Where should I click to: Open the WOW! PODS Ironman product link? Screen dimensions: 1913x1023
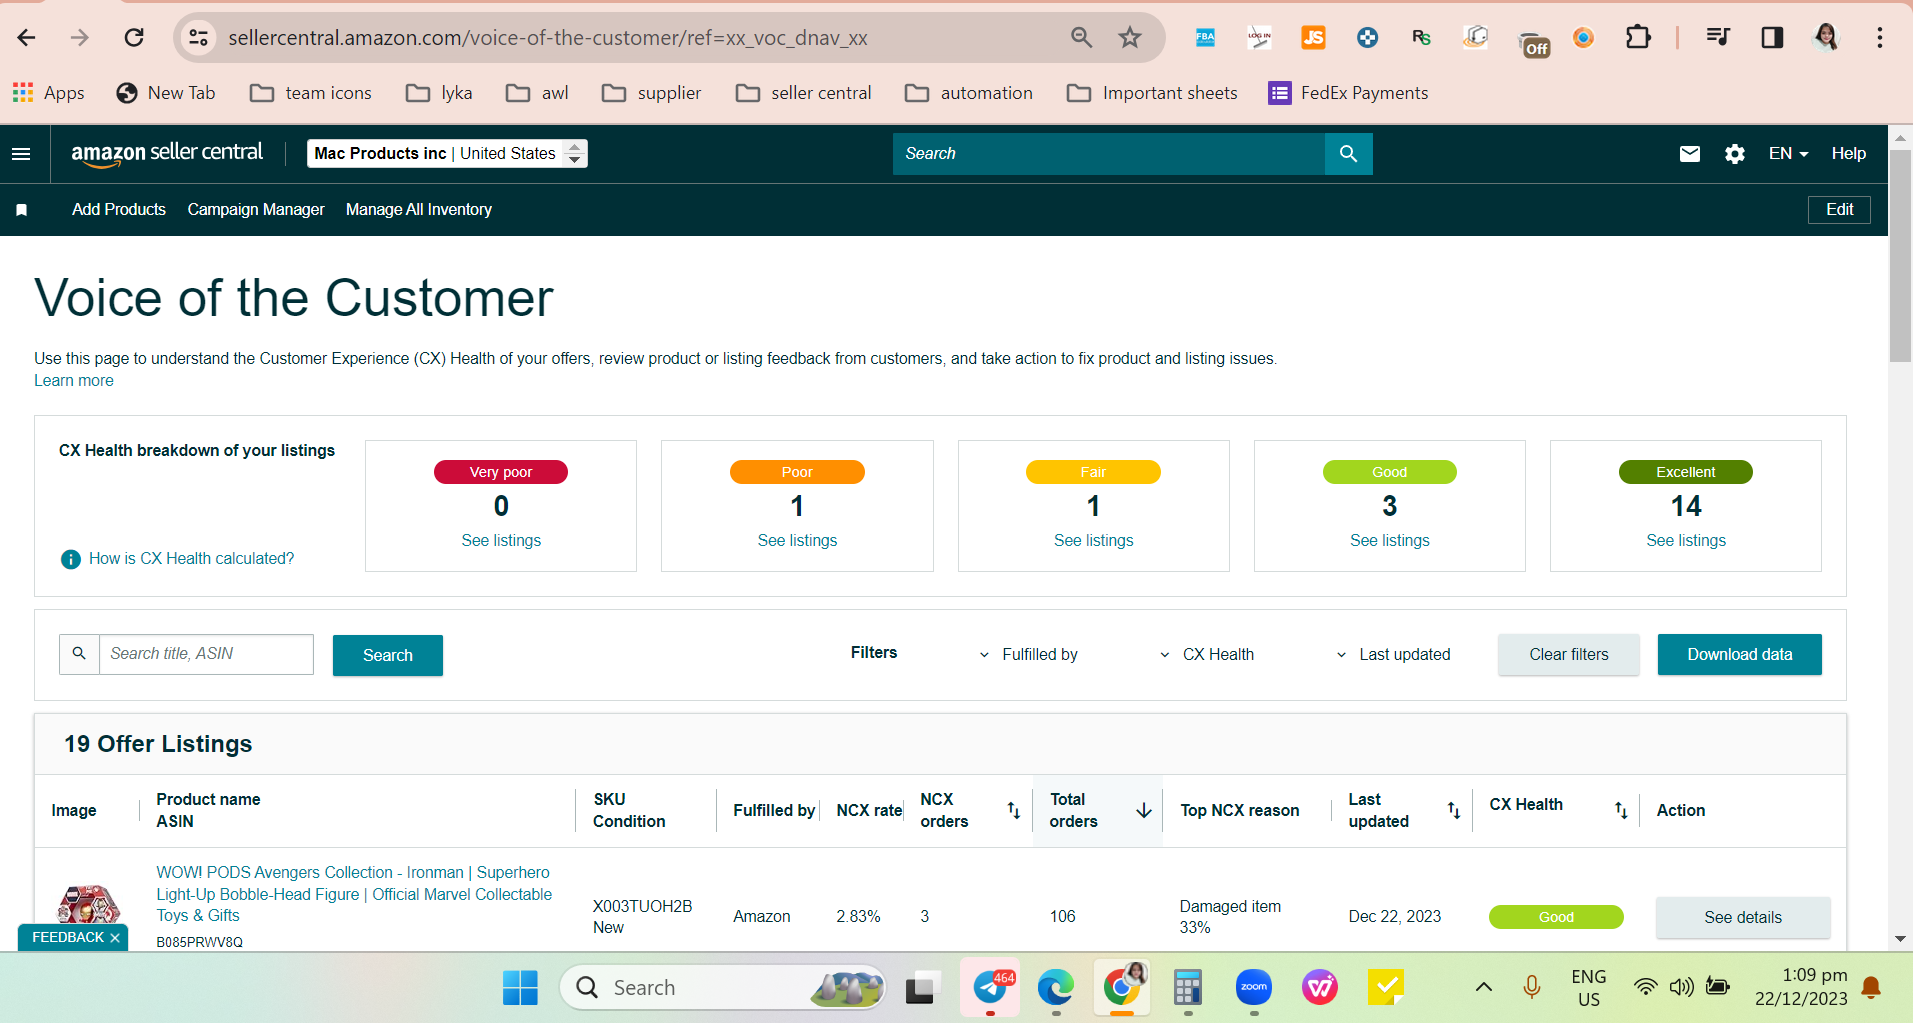(x=354, y=894)
